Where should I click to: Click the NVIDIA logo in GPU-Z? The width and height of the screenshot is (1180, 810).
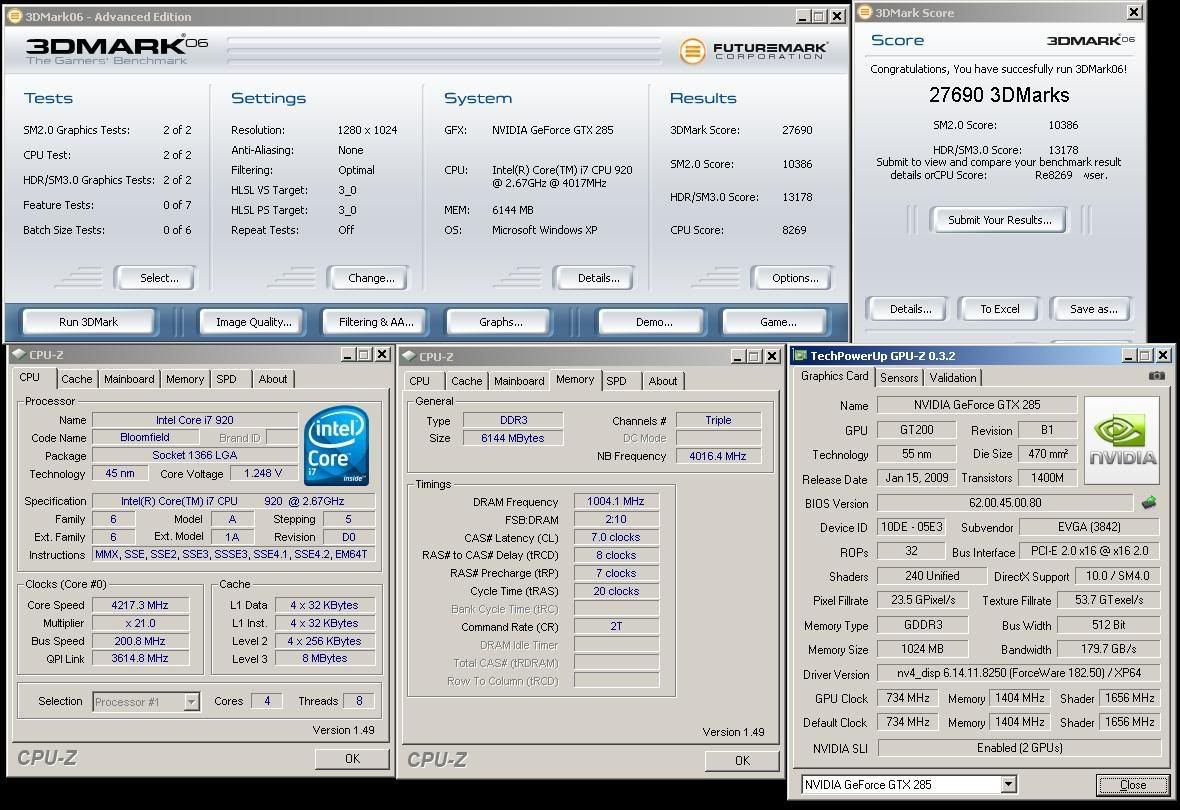click(1122, 441)
